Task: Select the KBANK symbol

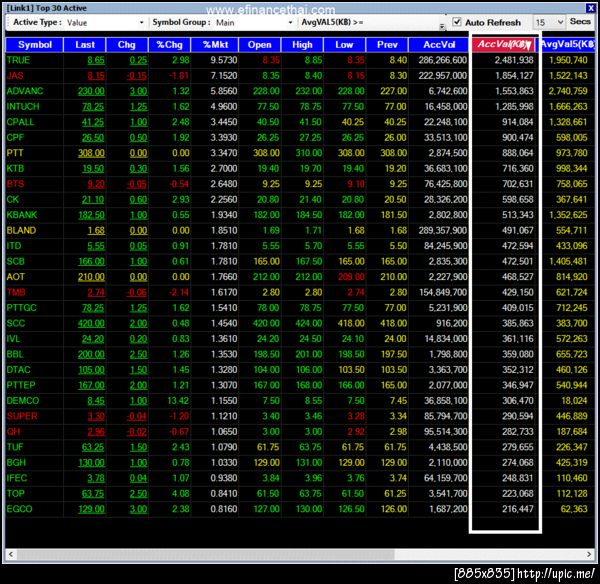Action: coord(22,215)
